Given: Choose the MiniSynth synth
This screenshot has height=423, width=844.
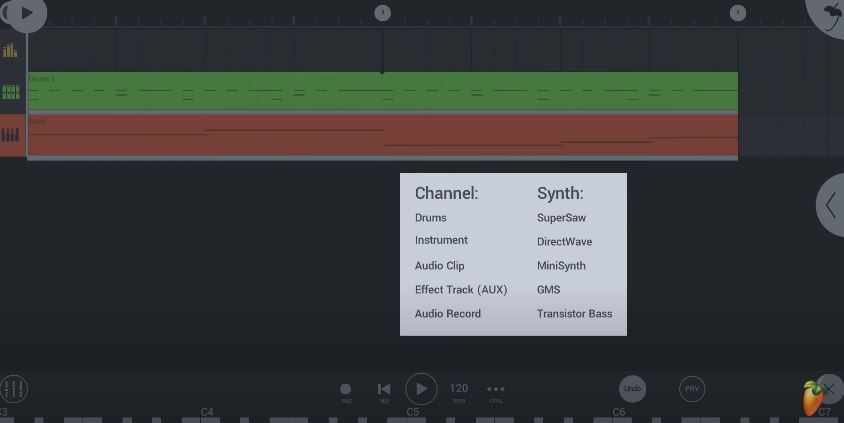Looking at the screenshot, I should [561, 266].
